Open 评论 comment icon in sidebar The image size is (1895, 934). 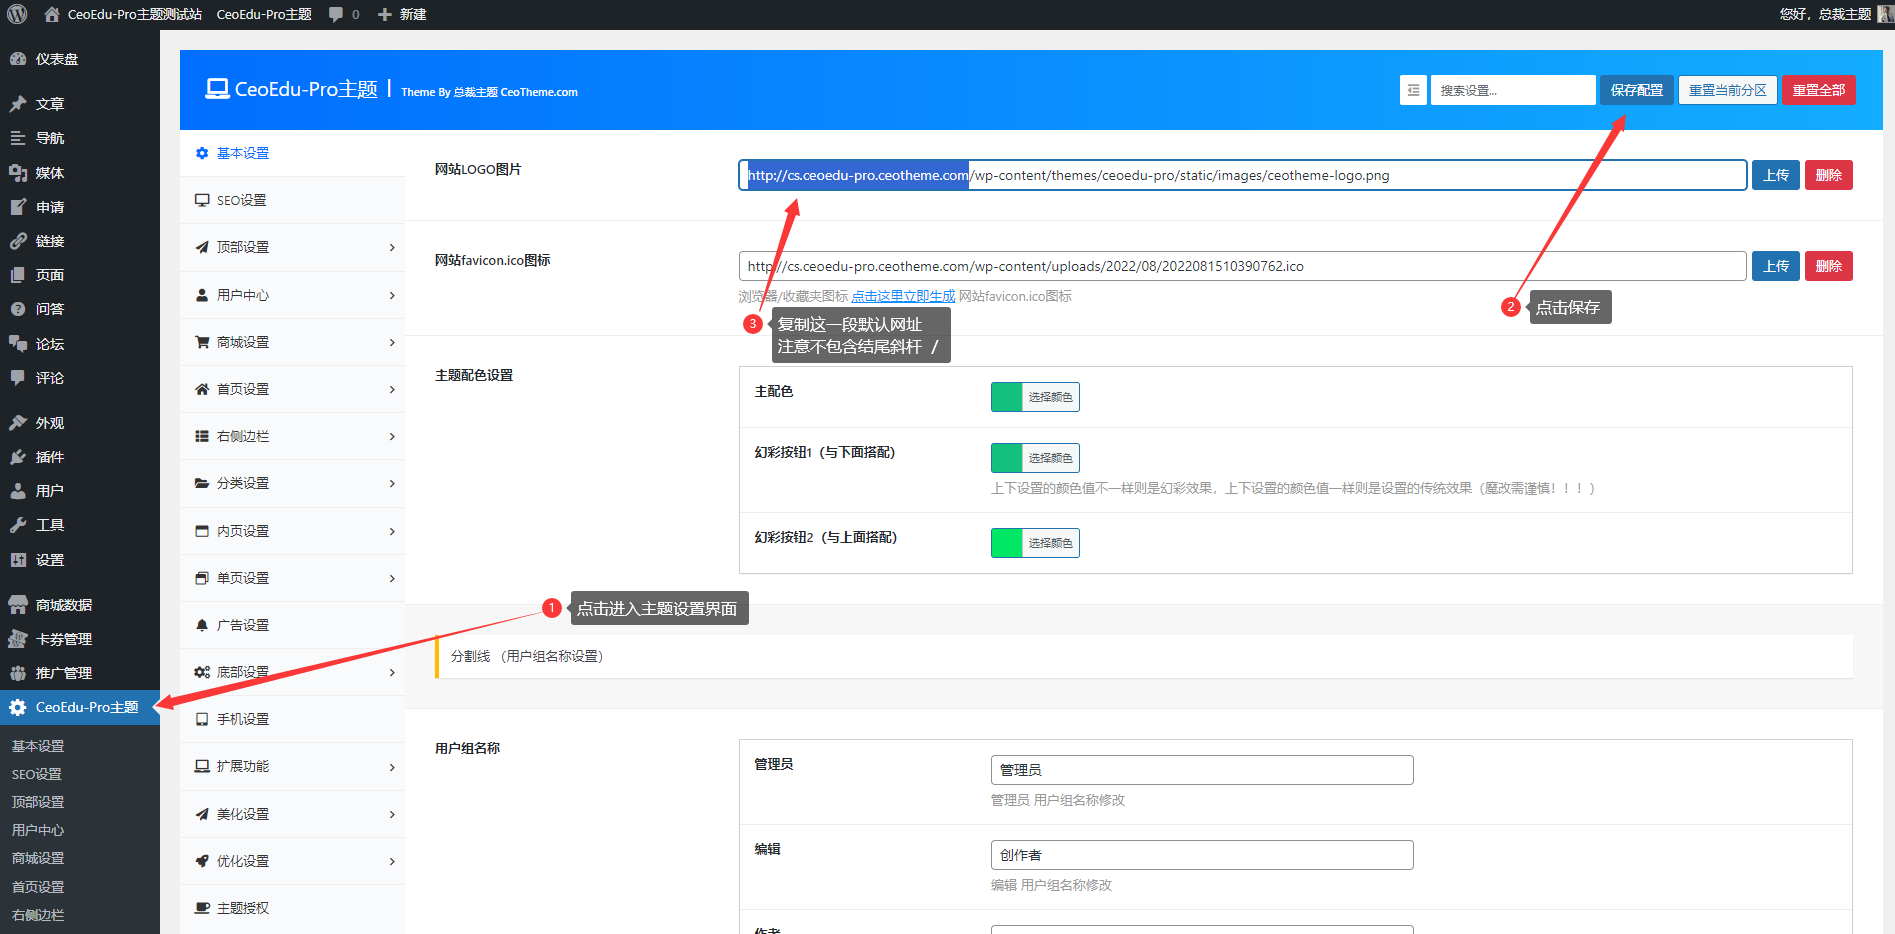pos(18,378)
